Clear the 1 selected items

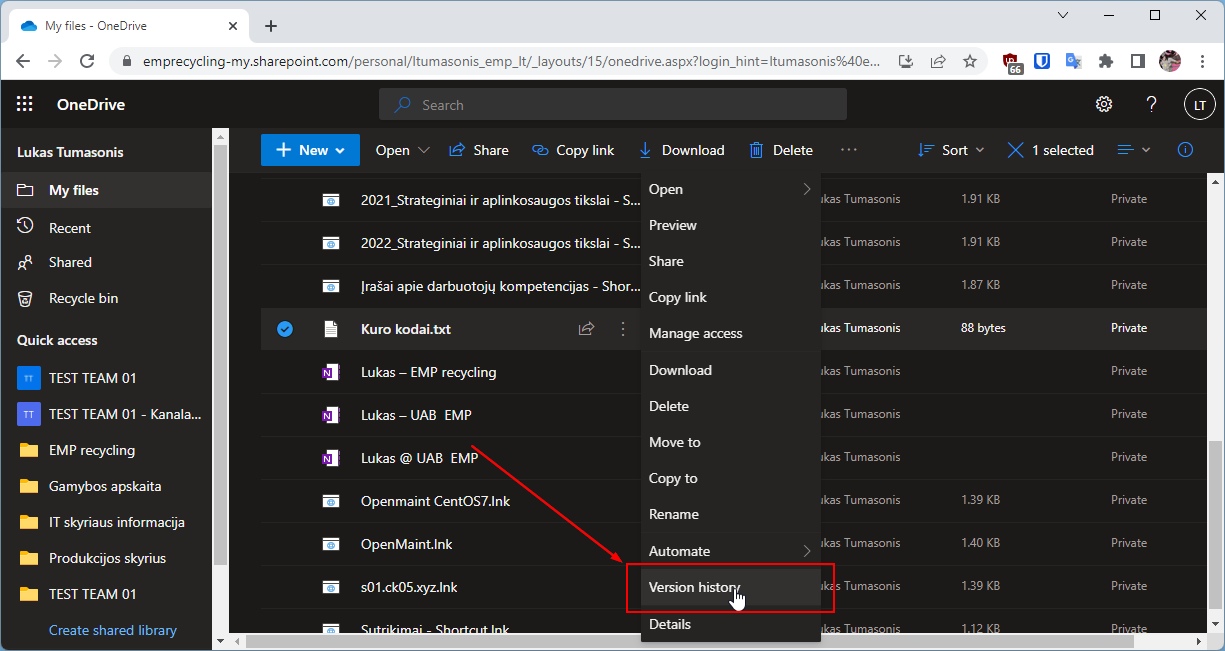(1016, 150)
